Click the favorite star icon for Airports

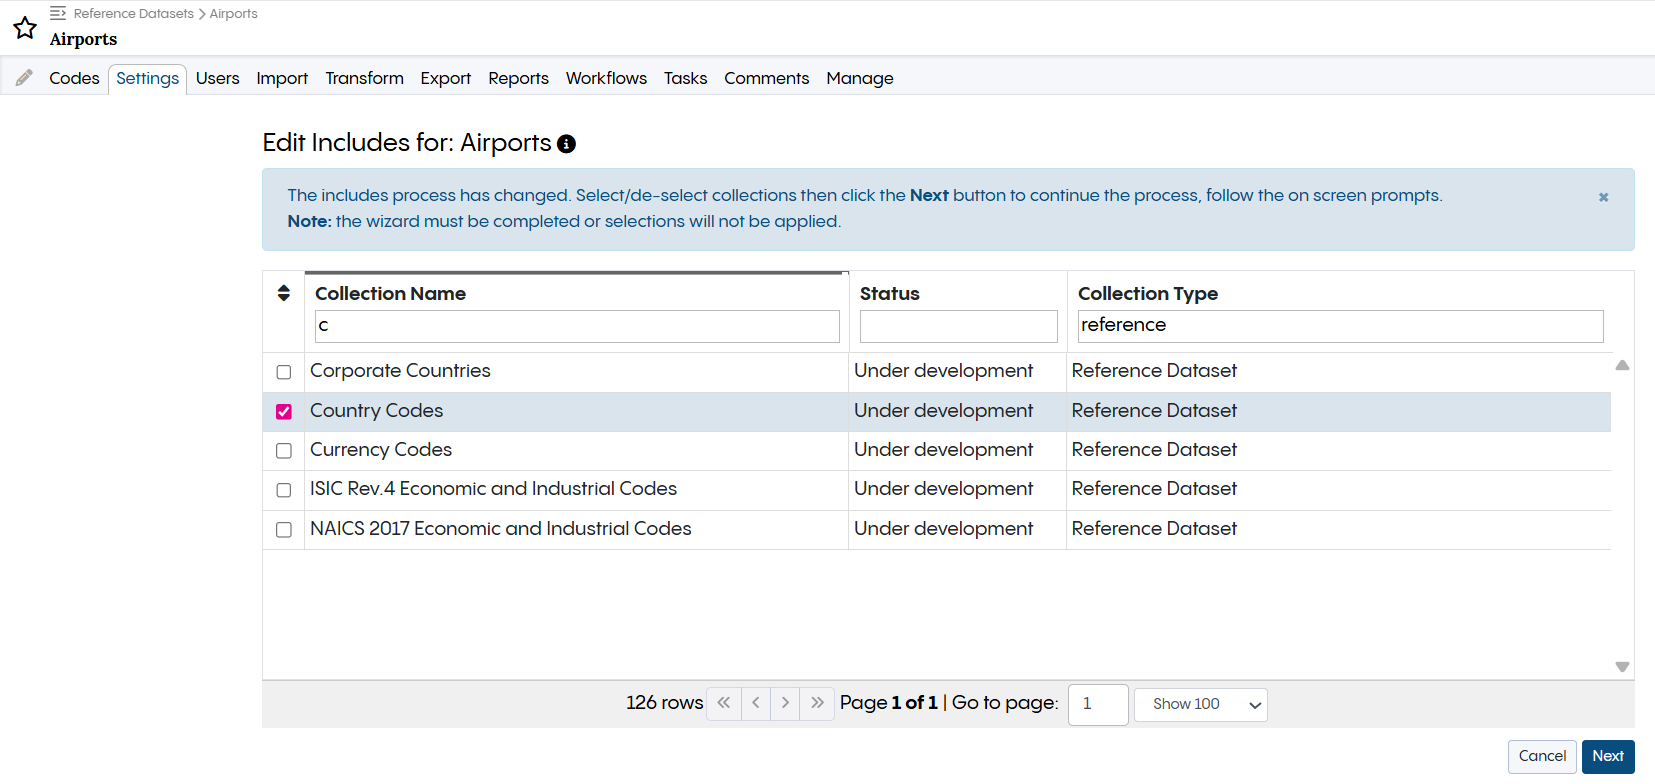[x=25, y=27]
